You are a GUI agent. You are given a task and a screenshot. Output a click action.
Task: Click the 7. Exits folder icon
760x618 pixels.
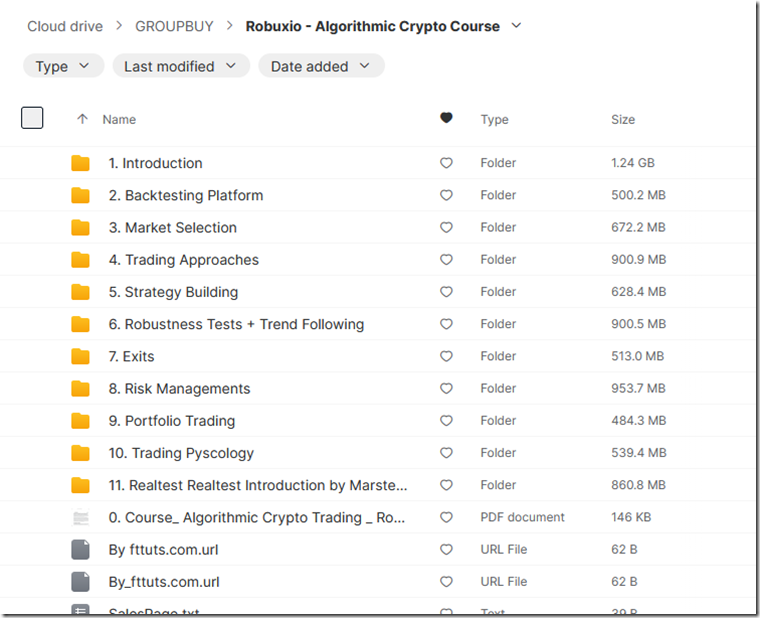(x=80, y=357)
